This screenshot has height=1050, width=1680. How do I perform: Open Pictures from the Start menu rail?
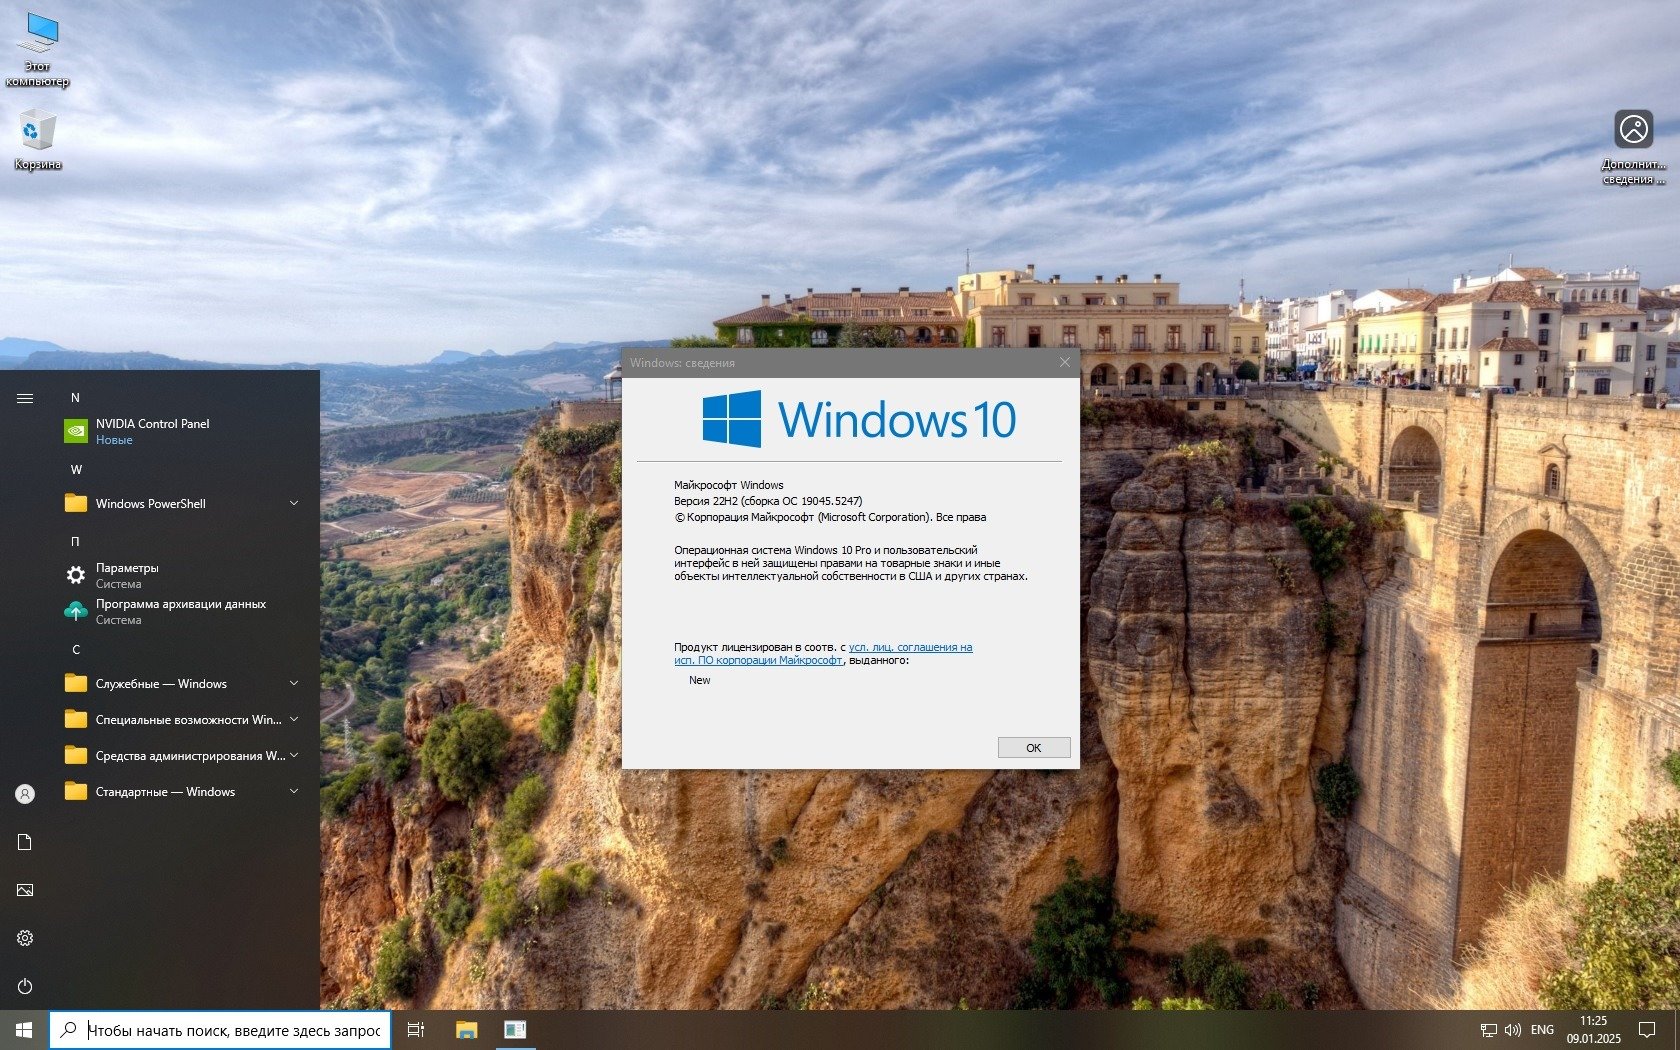pos(25,890)
